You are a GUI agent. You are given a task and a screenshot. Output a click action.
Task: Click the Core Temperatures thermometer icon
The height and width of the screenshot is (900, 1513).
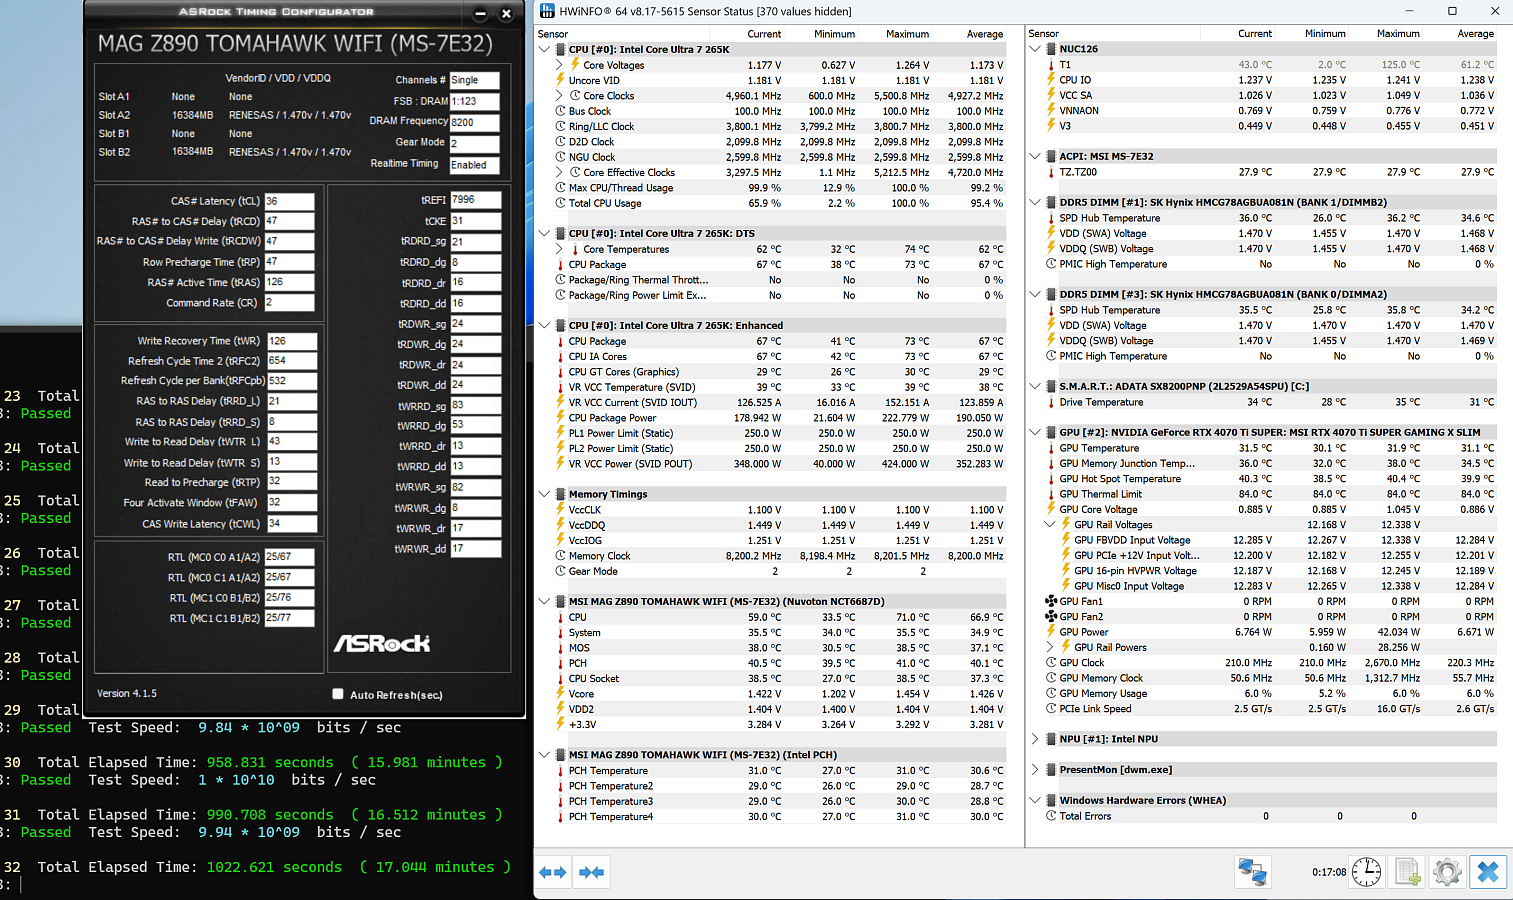(575, 249)
